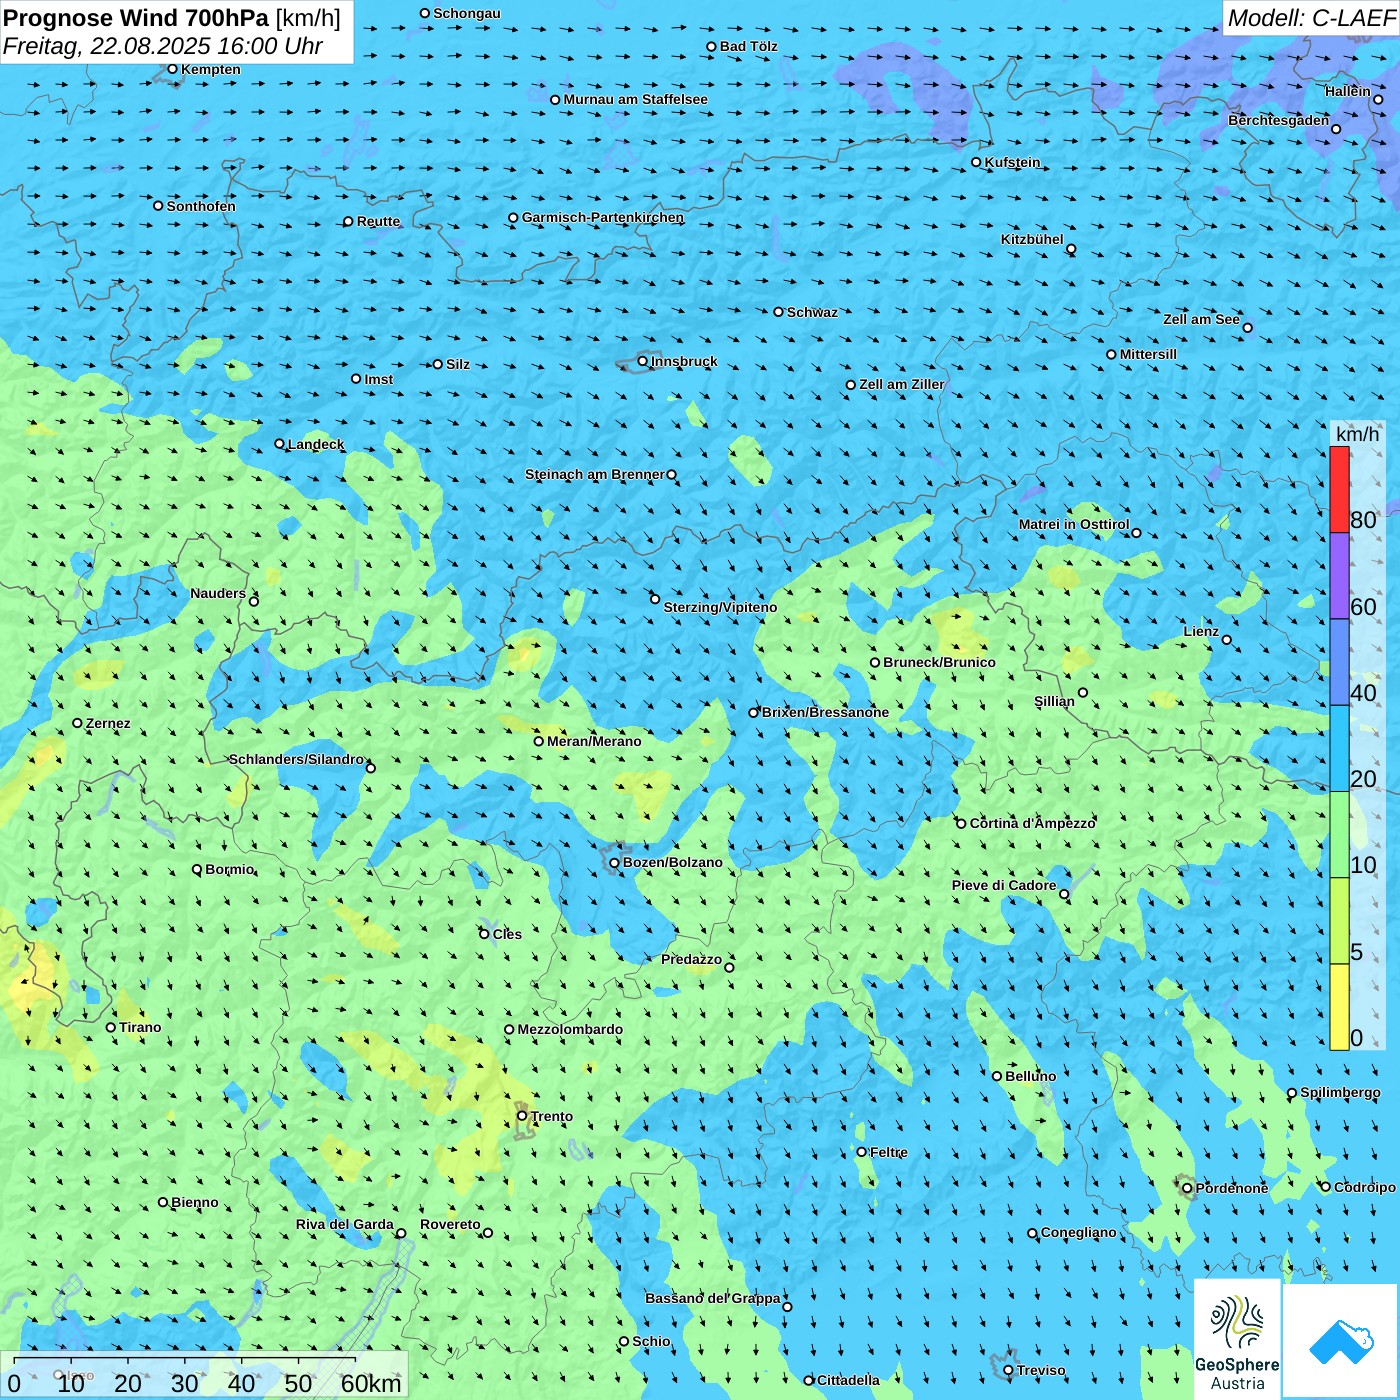Click the 'Meran/Merano' label

pyautogui.click(x=594, y=741)
